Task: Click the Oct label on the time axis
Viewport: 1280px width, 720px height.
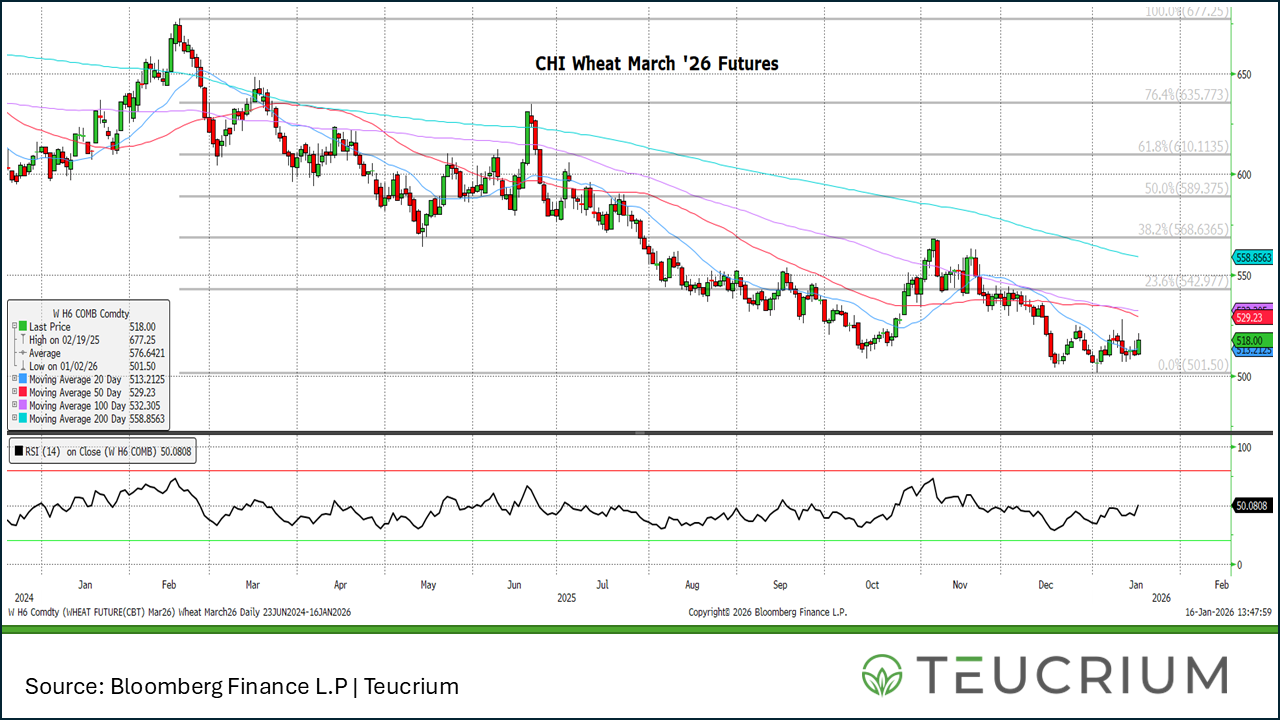Action: click(872, 583)
